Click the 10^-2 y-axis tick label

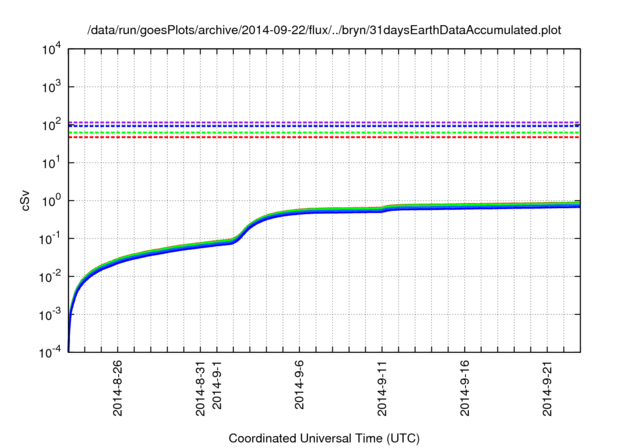click(x=50, y=276)
